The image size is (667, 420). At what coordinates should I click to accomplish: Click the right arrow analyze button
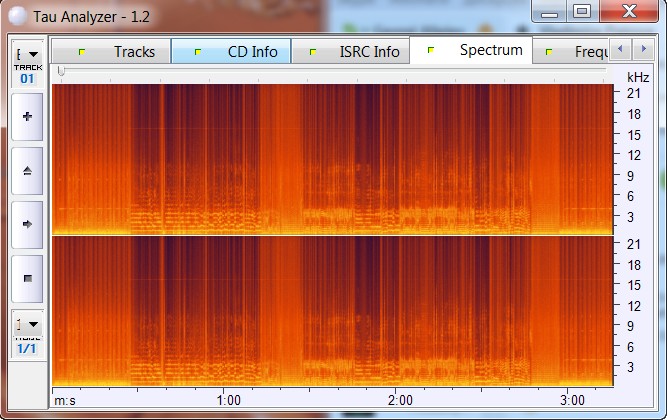27,225
